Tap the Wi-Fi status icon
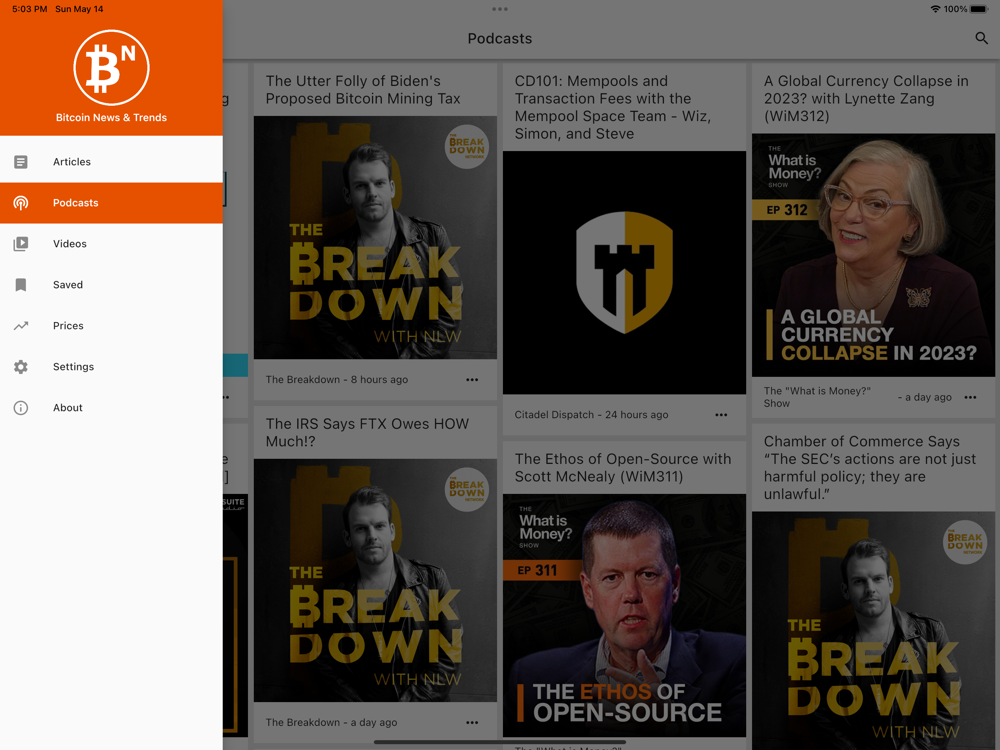1000x750 pixels. point(936,9)
